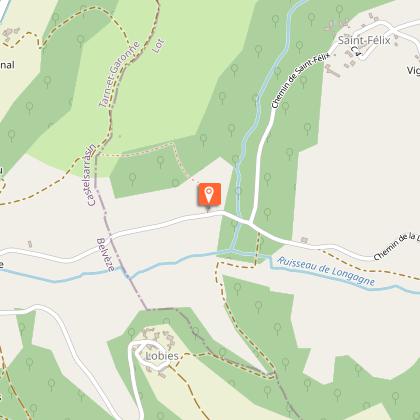The image size is (420, 420).
Task: Click the Lobies loop road
Action: 149,356
